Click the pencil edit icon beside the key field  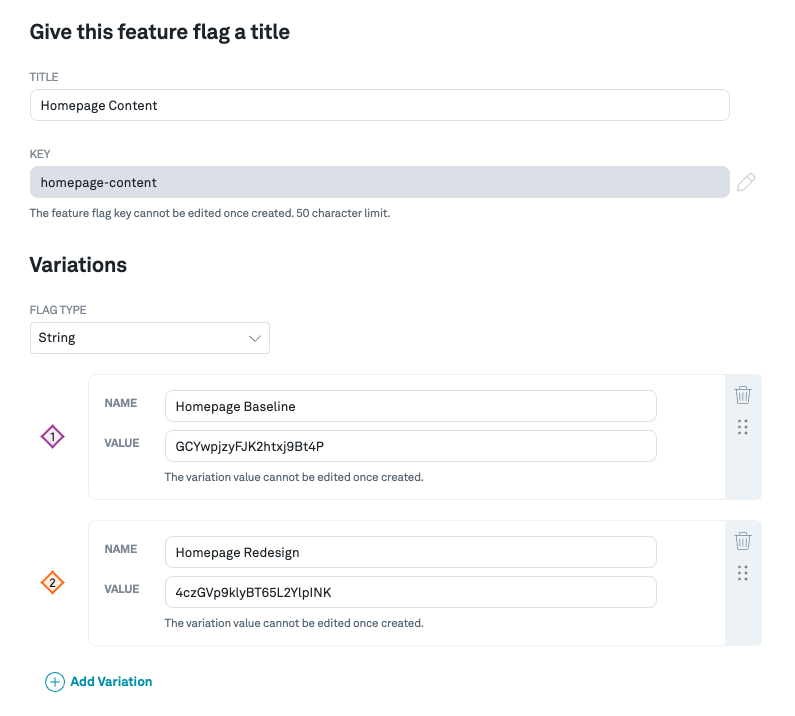746,182
